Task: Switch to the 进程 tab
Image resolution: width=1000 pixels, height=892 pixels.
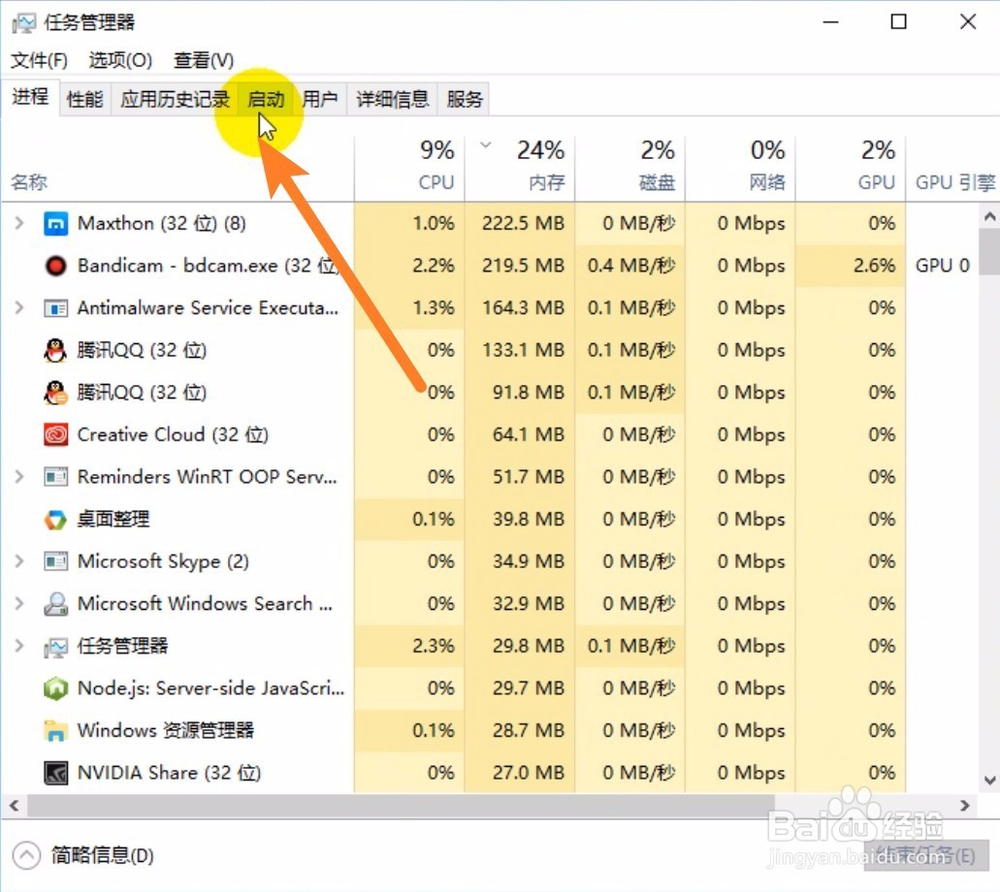Action: click(30, 97)
